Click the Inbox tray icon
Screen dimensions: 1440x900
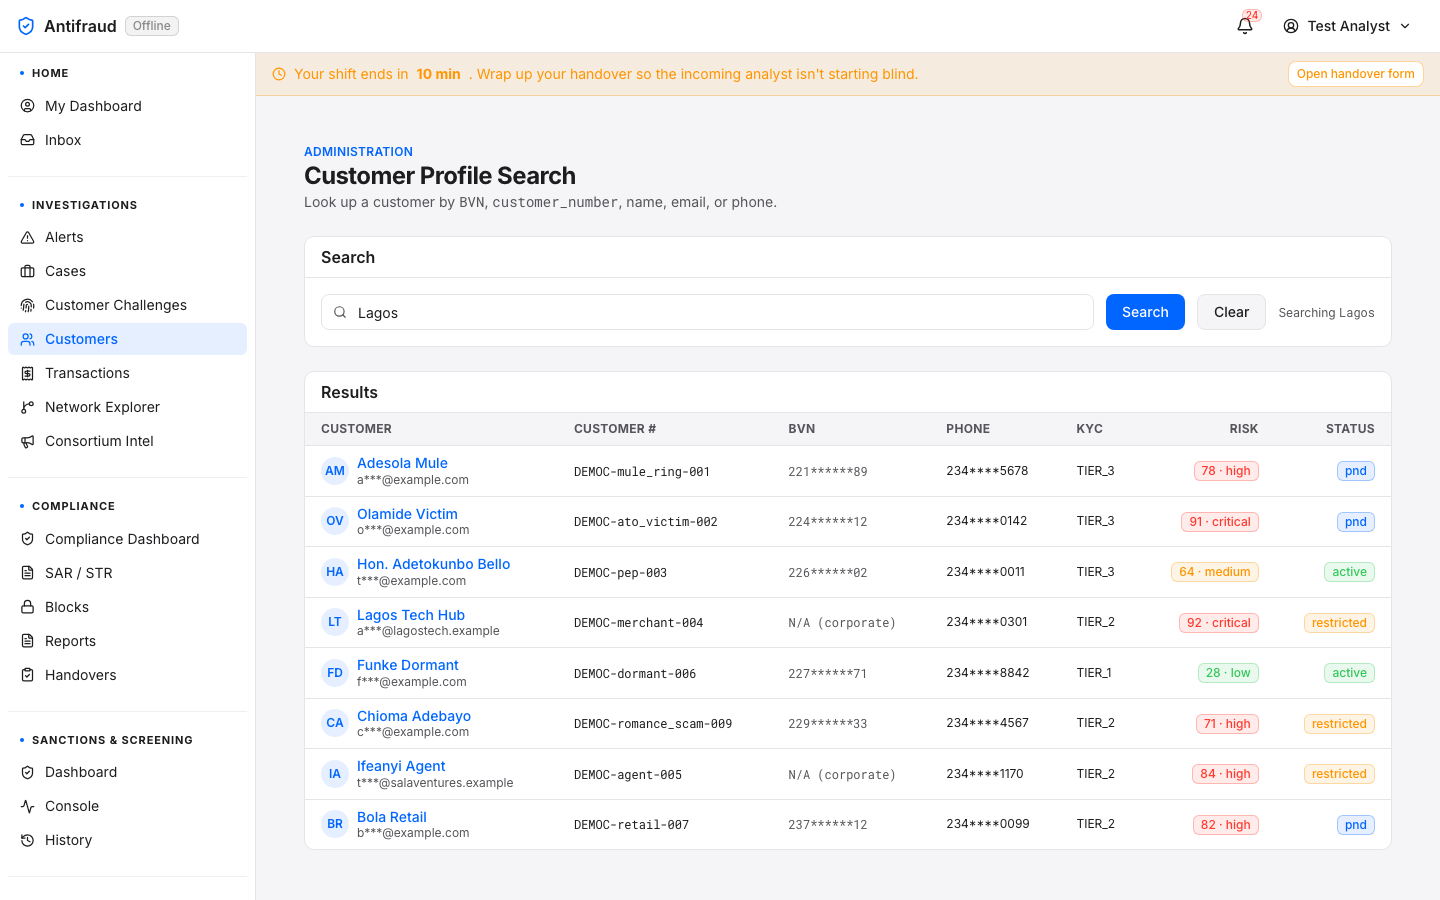(28, 140)
